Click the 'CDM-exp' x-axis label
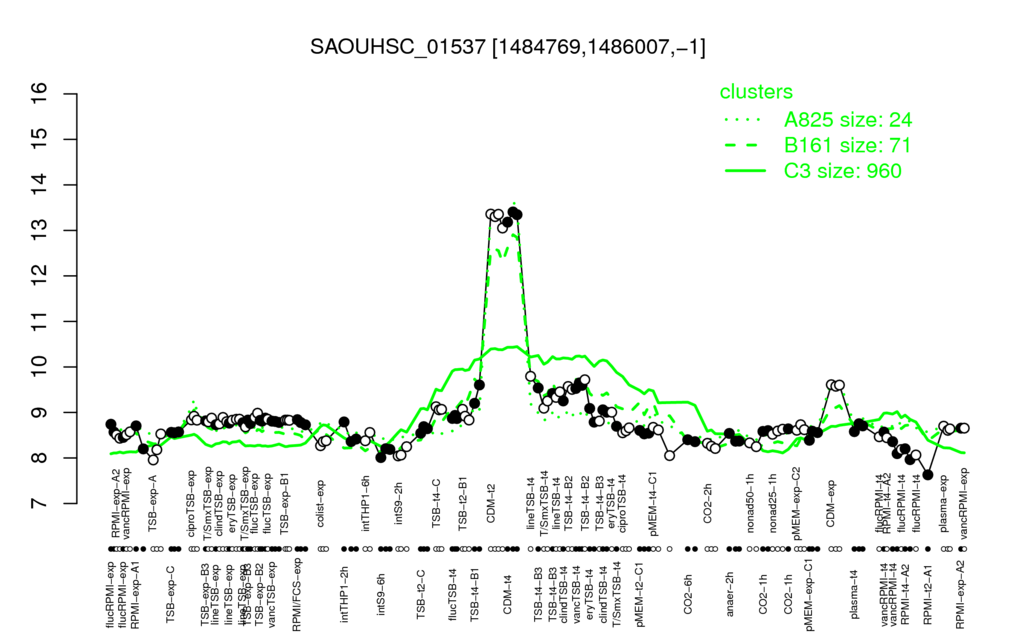Image resolution: width=1024 pixels, height=640 pixels. (x=831, y=503)
